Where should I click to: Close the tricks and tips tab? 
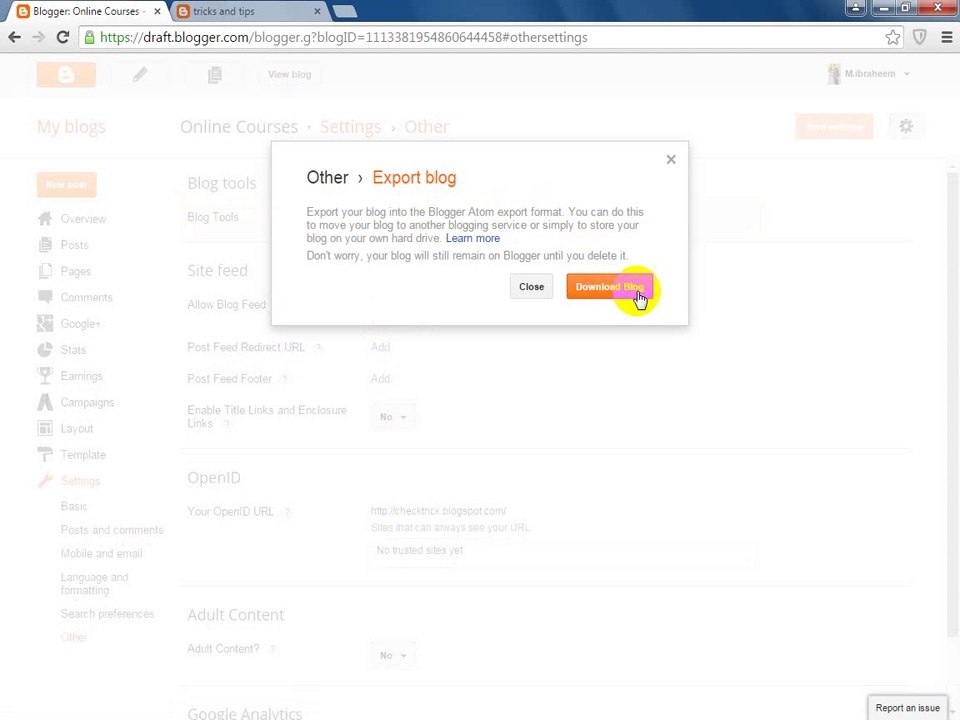(x=317, y=12)
